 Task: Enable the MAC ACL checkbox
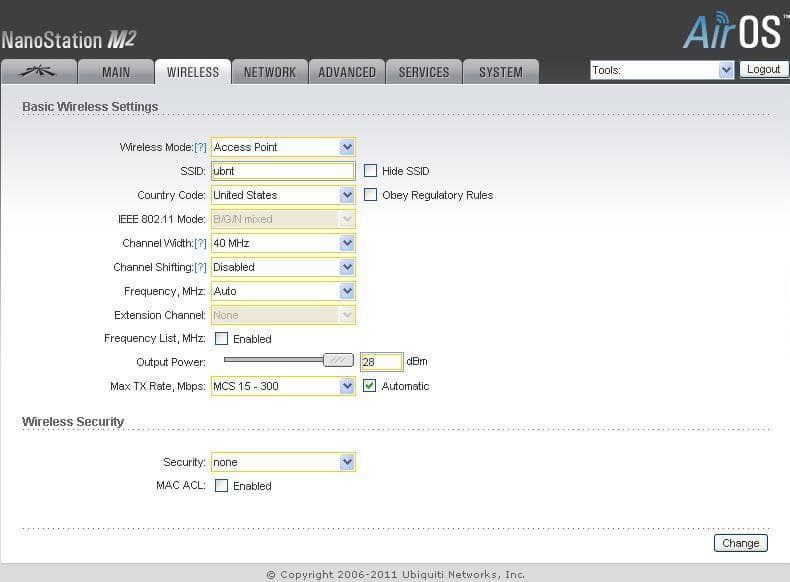coord(221,485)
